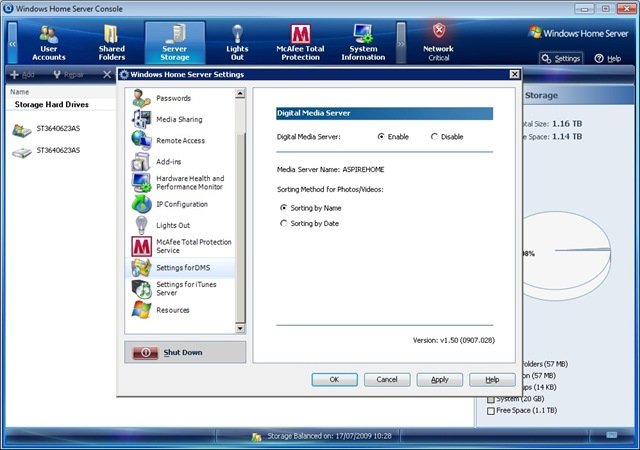Open the Shared Folders tab icon
This screenshot has height=450, width=640.
[x=111, y=34]
